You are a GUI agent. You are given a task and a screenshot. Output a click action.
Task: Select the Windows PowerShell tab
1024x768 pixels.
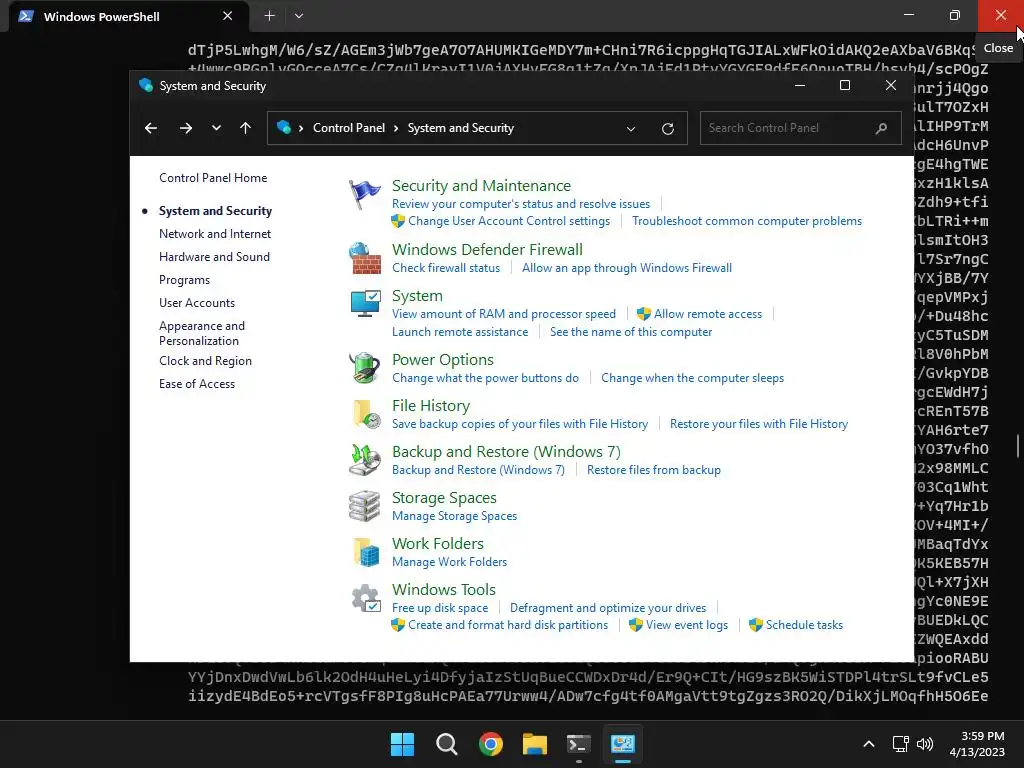point(128,16)
